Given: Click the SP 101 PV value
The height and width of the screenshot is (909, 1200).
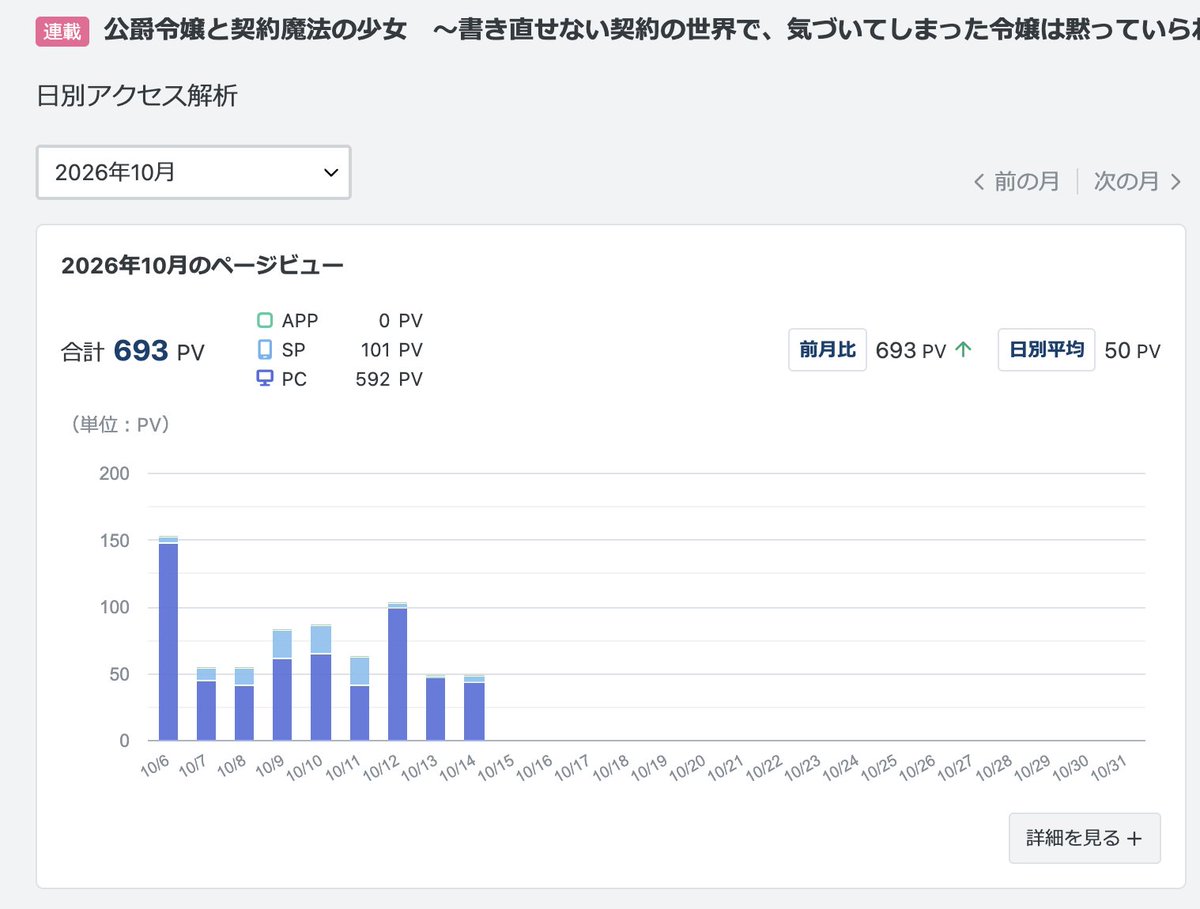Looking at the screenshot, I should [x=391, y=350].
